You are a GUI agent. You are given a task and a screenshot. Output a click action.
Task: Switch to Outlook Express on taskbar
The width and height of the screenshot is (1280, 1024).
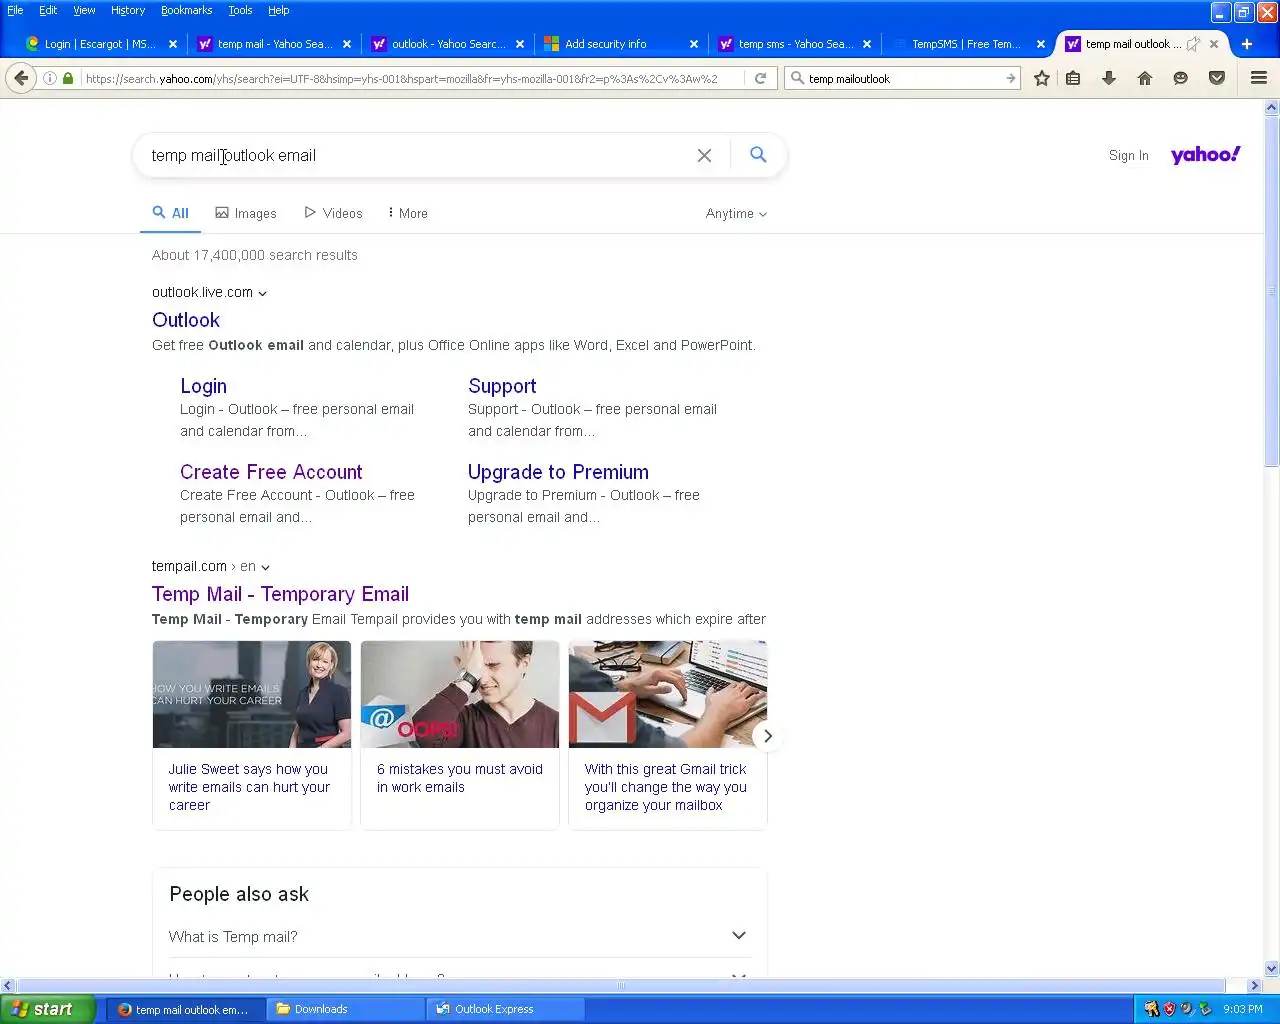pos(507,1009)
